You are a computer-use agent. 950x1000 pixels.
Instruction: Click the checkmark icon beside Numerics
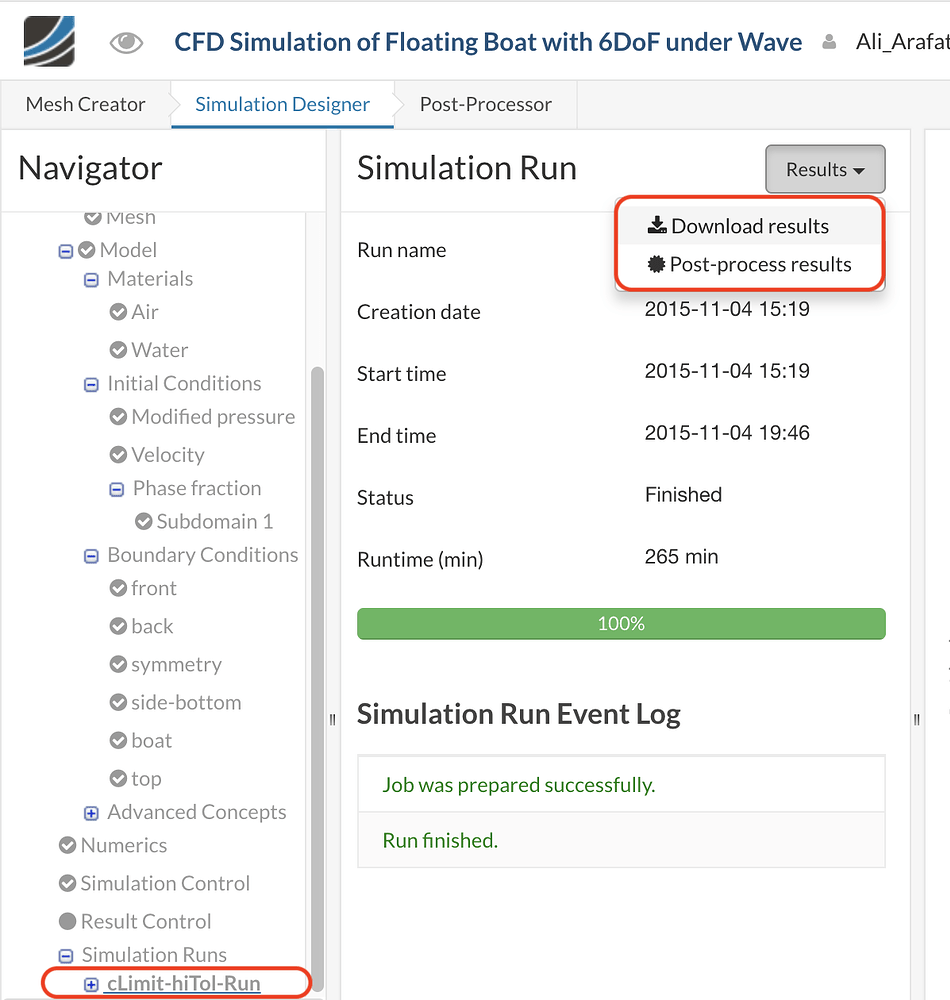pos(68,845)
